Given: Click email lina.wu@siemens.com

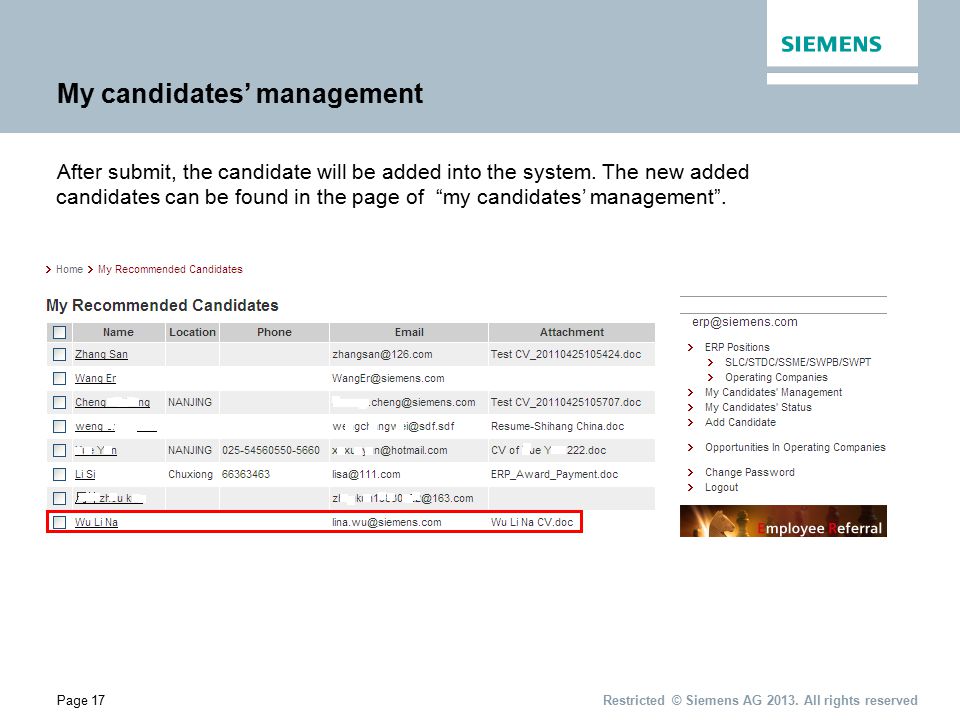Looking at the screenshot, I should [x=386, y=522].
